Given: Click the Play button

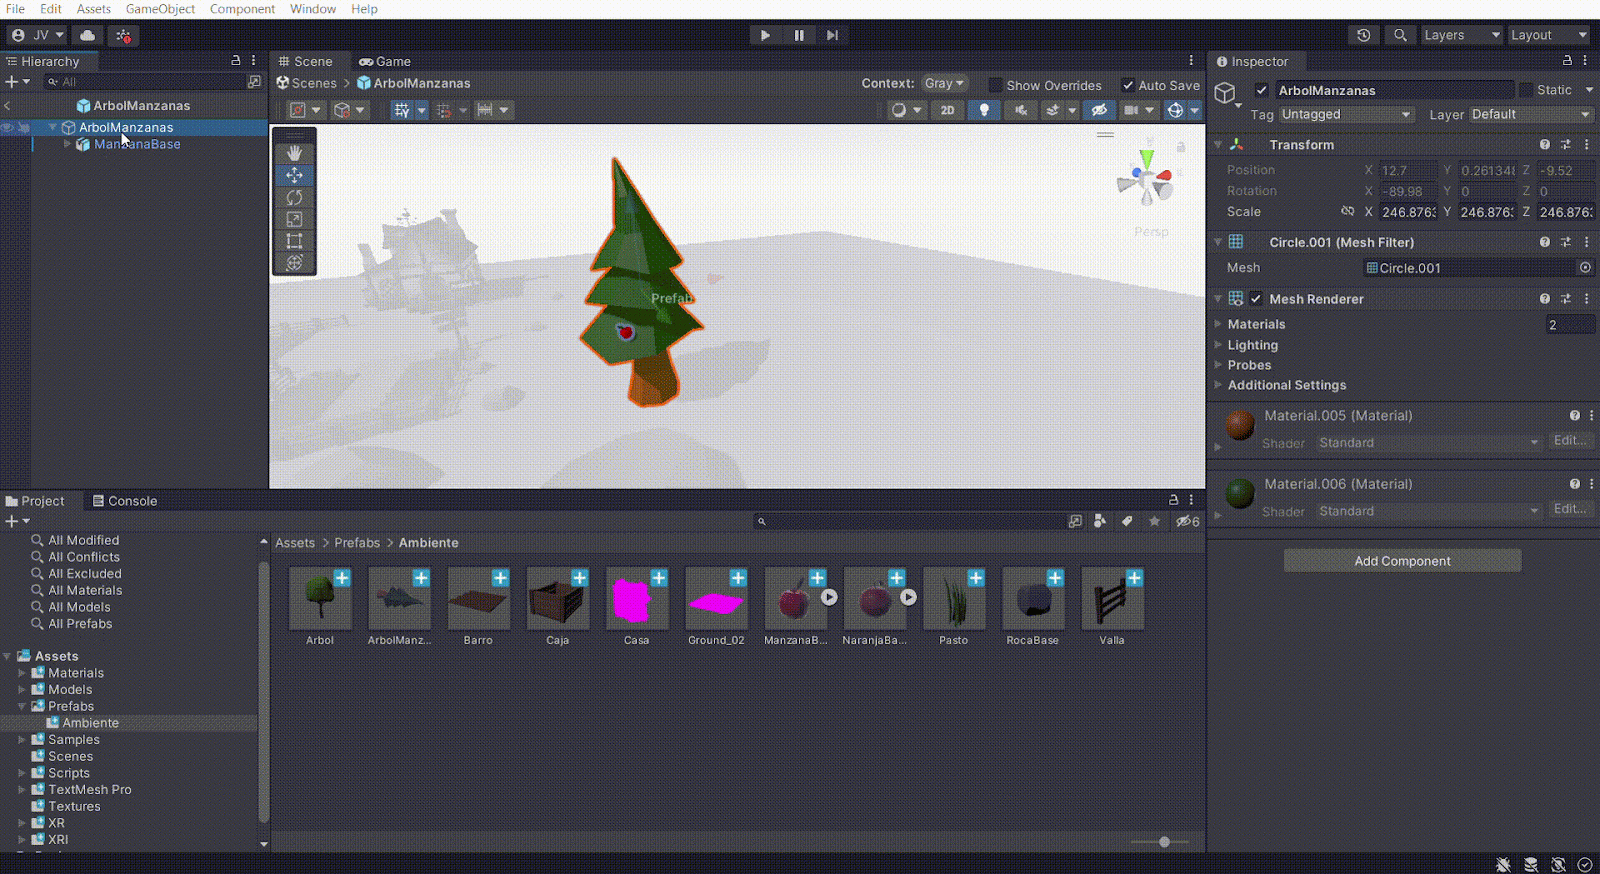Looking at the screenshot, I should point(765,35).
